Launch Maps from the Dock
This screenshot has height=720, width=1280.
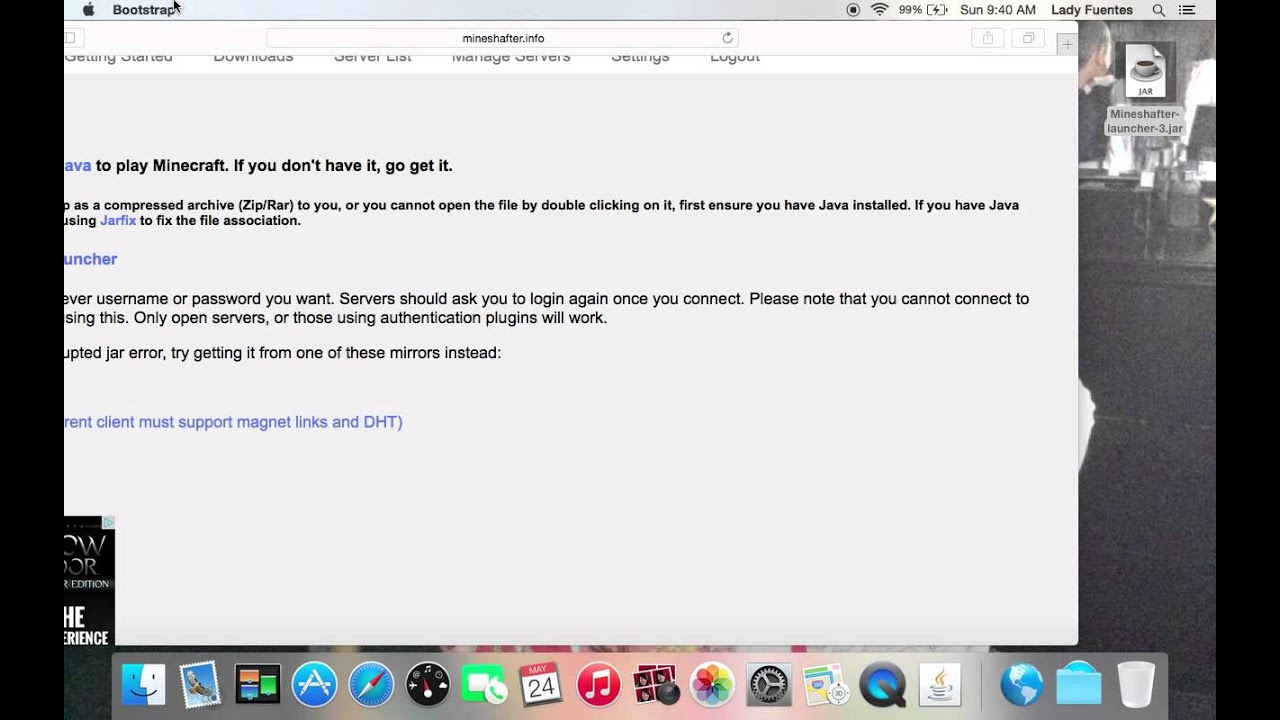[x=826, y=685]
